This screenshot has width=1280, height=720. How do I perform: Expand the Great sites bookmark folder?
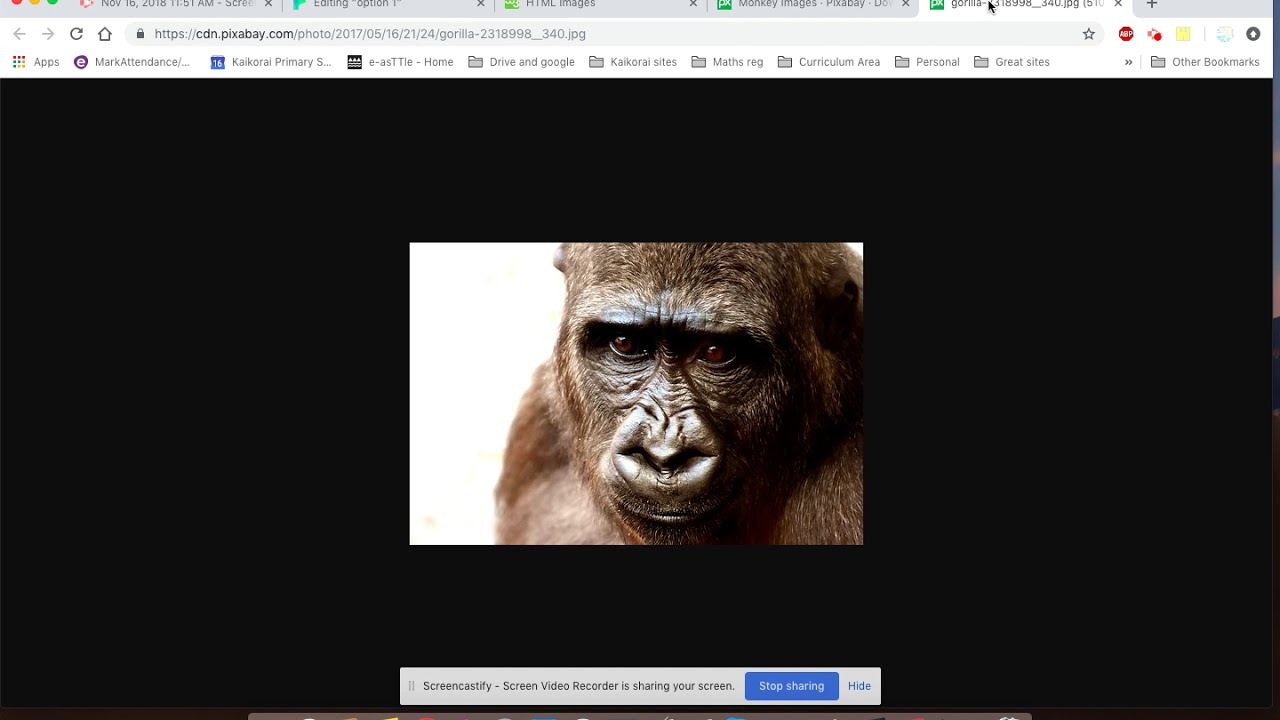(x=1012, y=62)
